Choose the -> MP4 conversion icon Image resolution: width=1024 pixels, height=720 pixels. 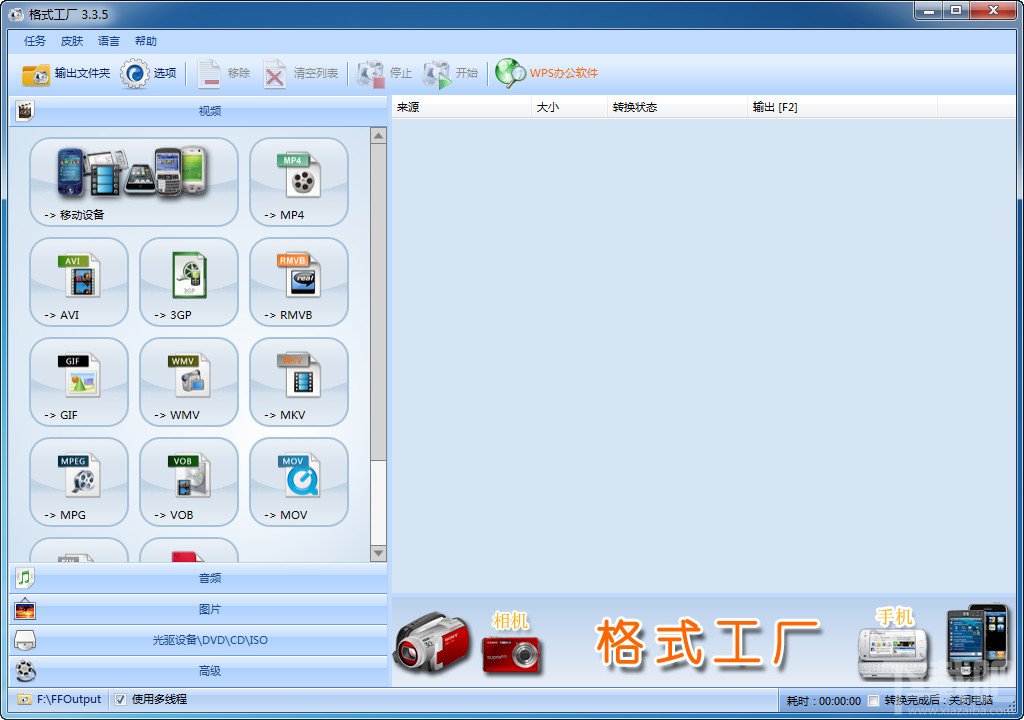[x=298, y=182]
